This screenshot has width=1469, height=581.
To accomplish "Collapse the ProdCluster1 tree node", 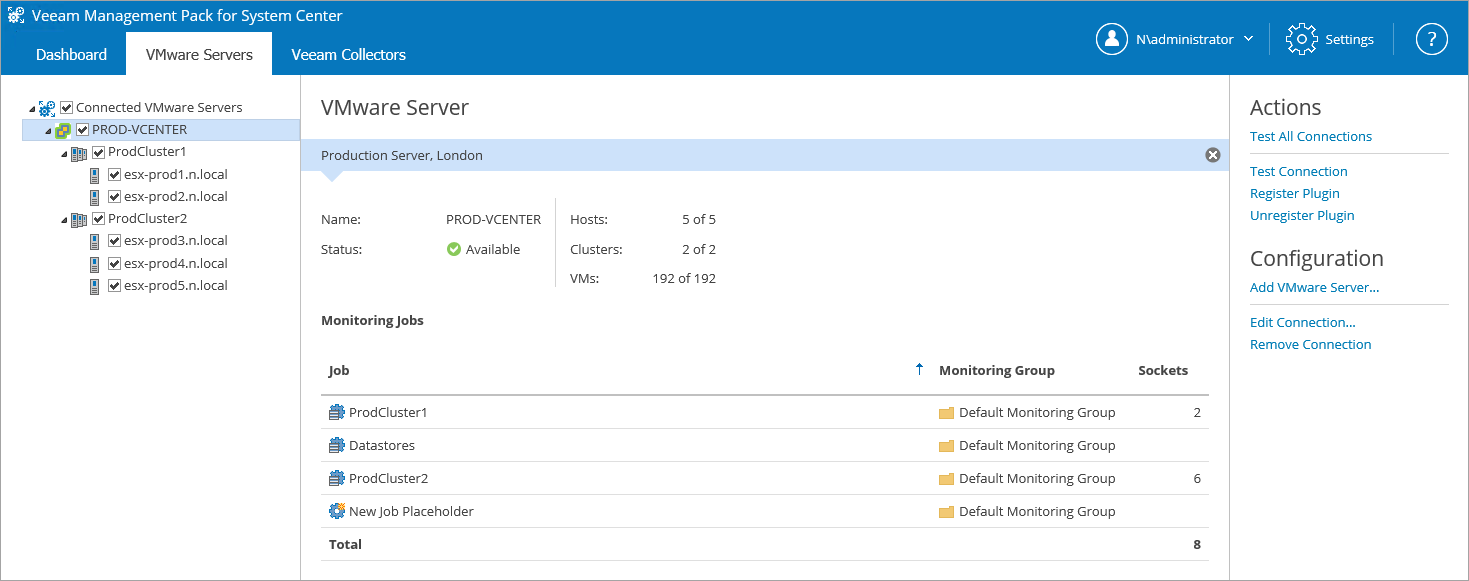I will point(65,154).
